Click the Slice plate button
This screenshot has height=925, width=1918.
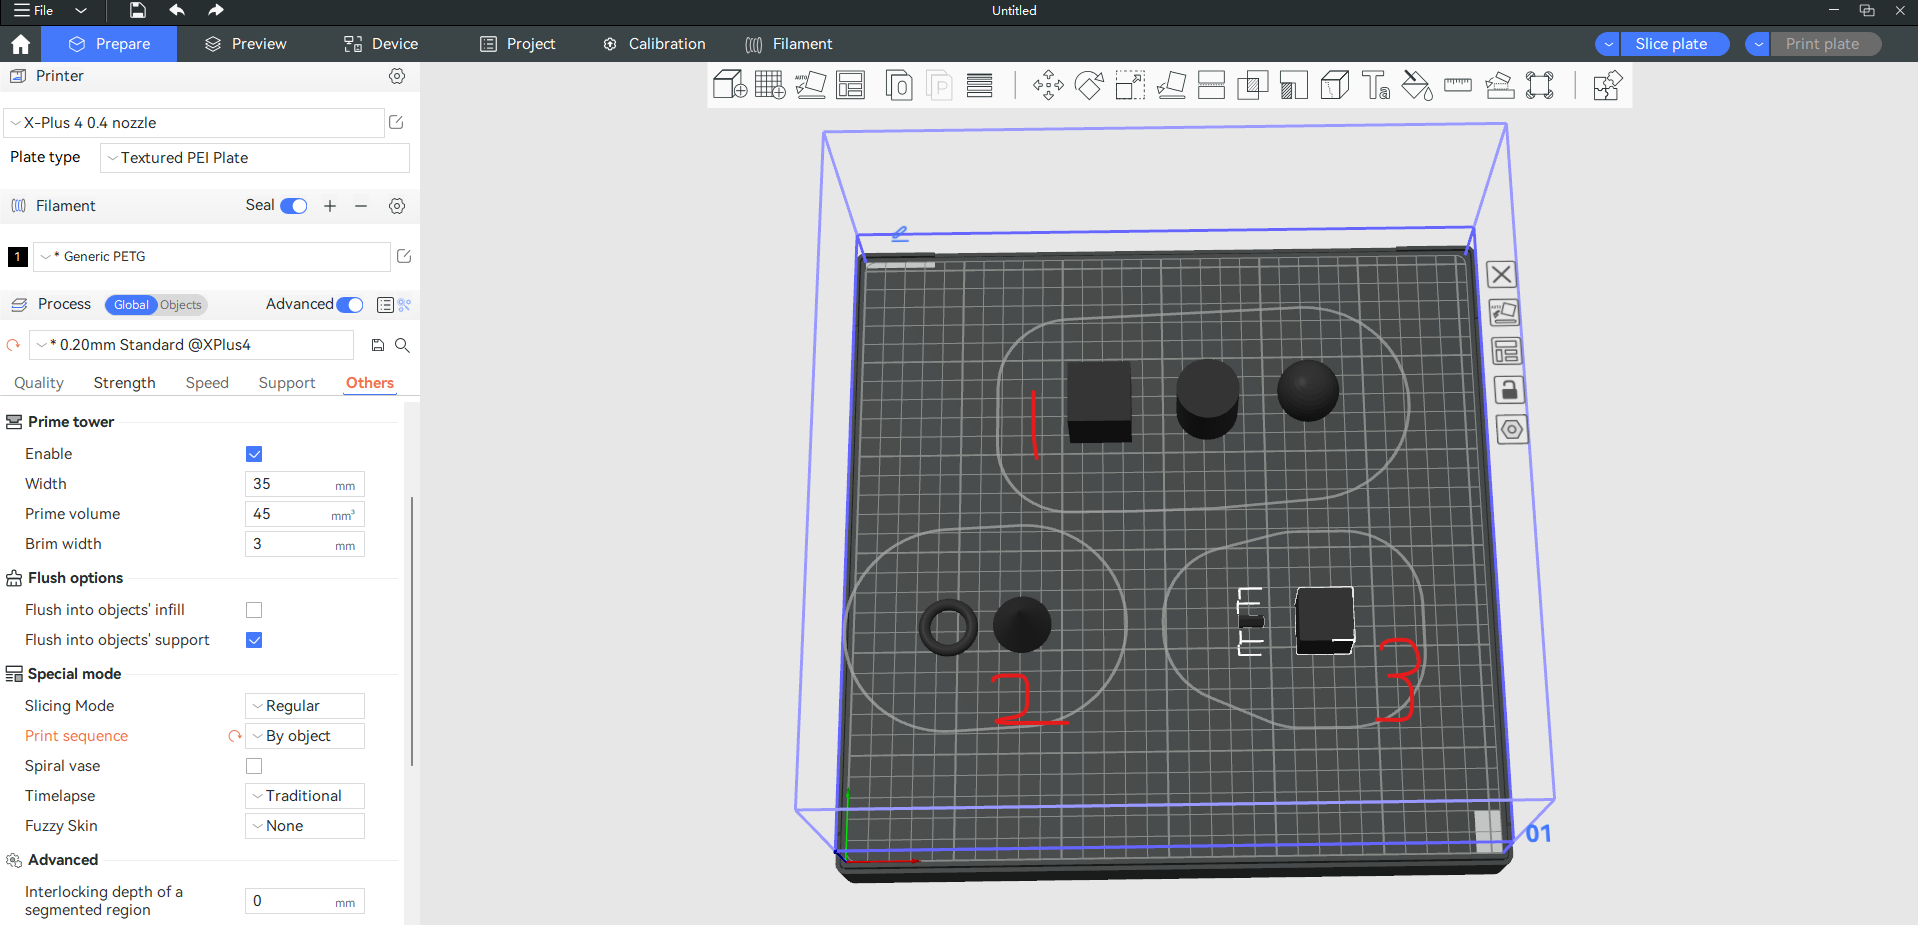coord(1671,44)
